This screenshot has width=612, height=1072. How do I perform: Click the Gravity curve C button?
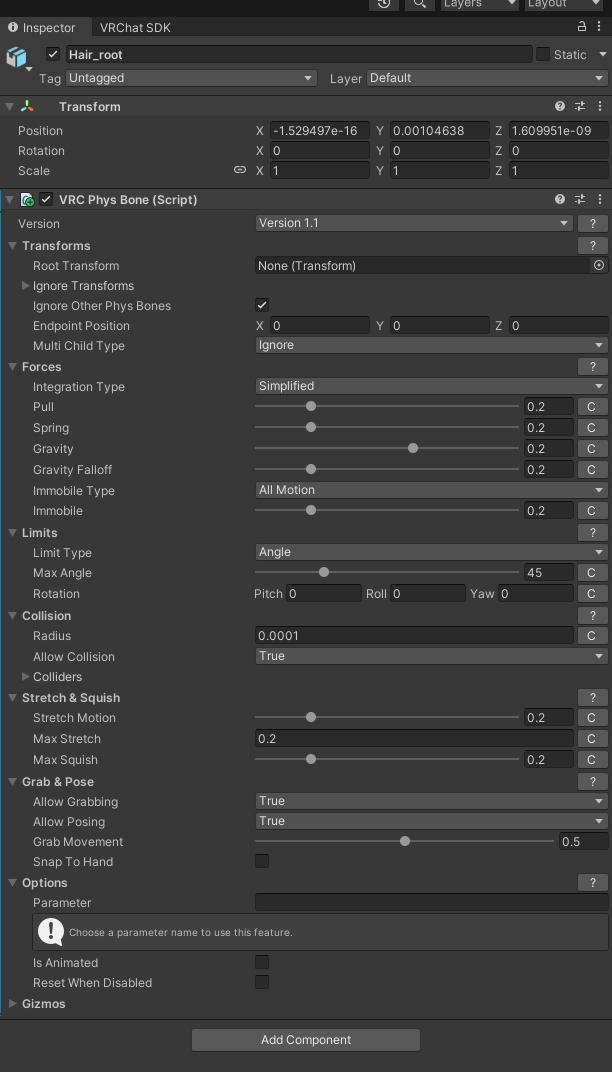592,448
